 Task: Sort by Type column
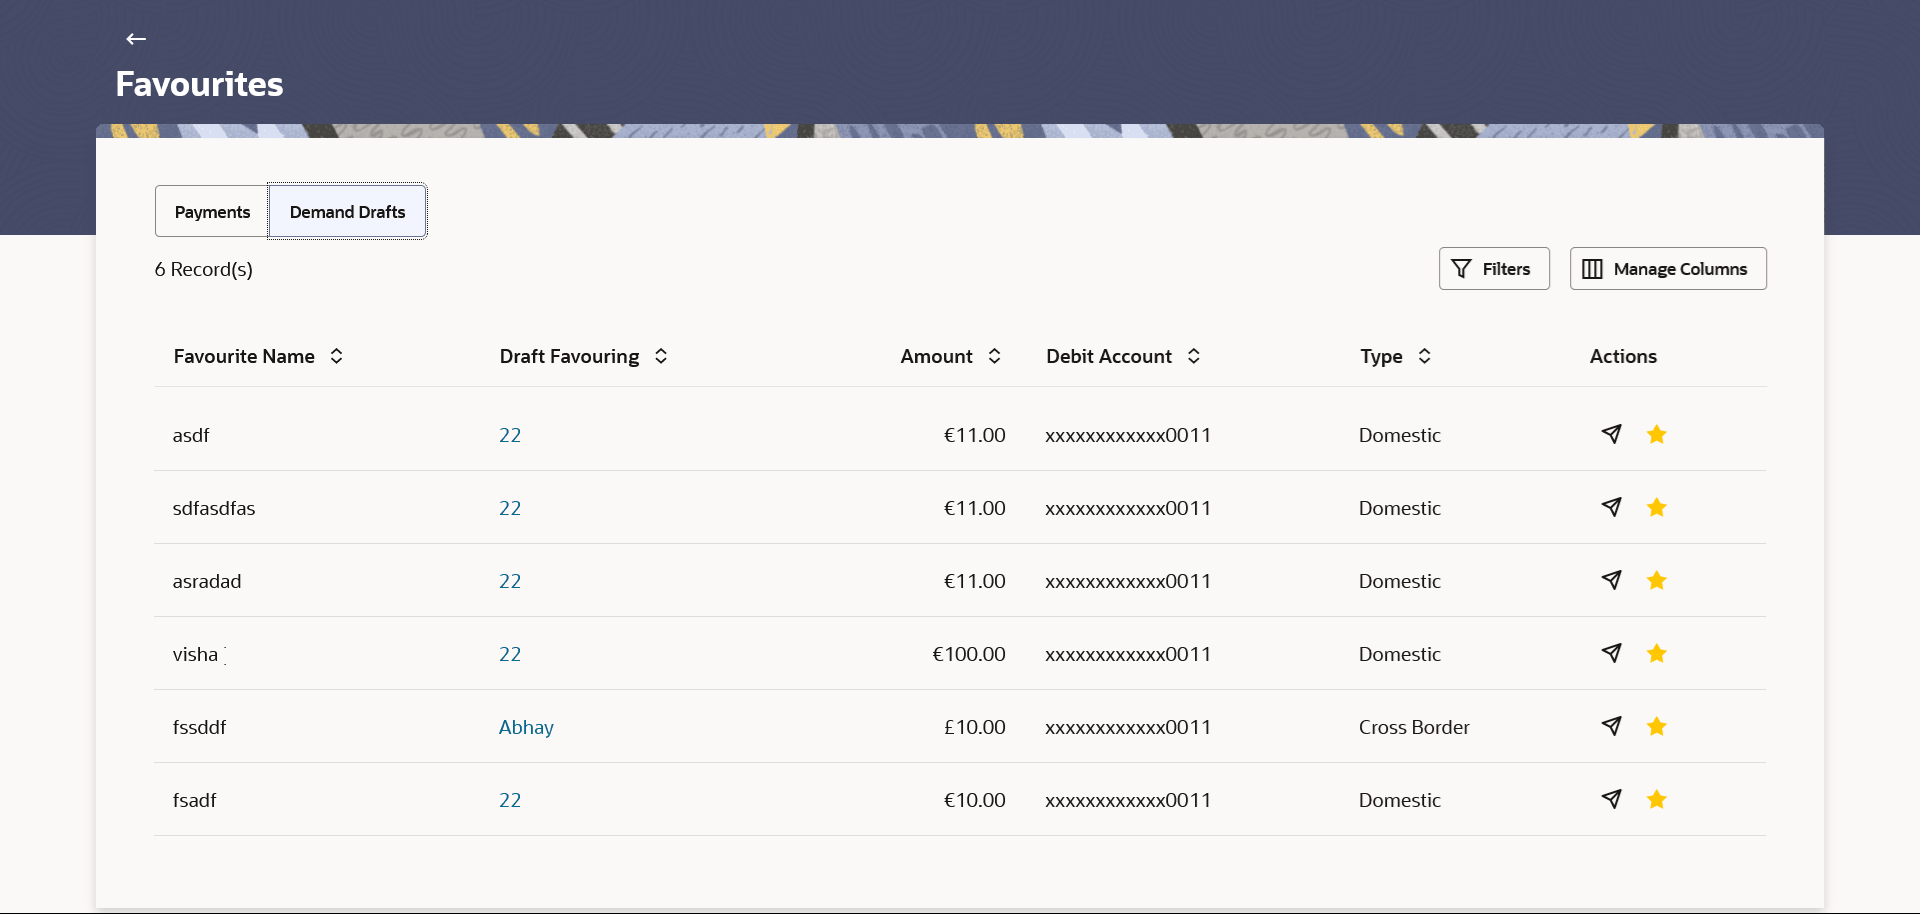click(1424, 356)
